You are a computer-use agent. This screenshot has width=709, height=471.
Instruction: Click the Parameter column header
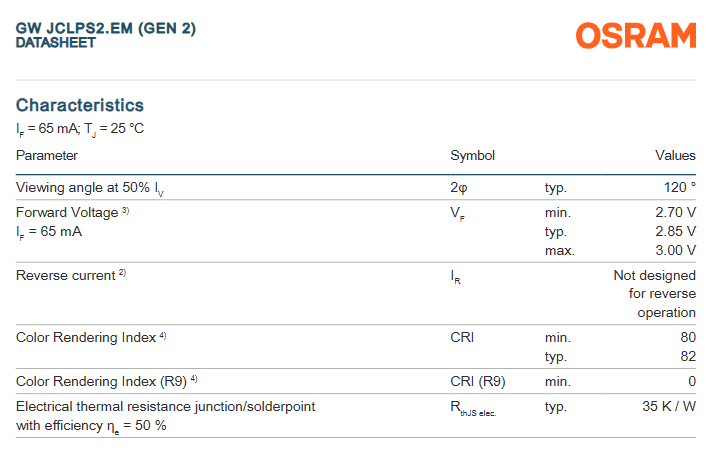47,155
